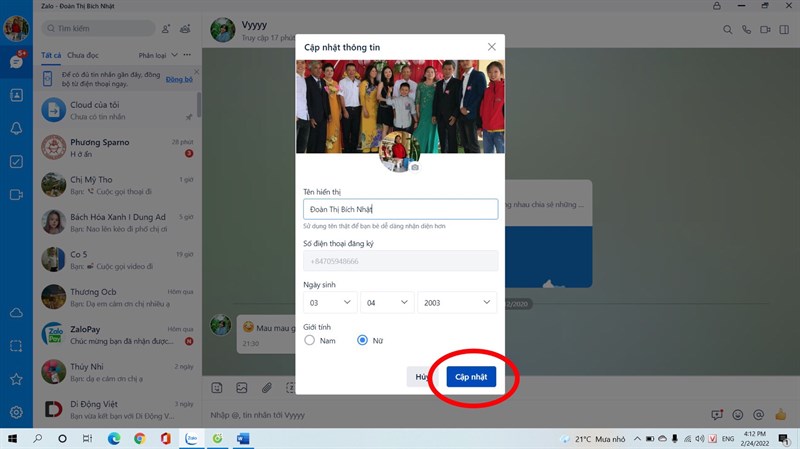
Task: Select the Nữ gender radio button
Action: pos(362,340)
